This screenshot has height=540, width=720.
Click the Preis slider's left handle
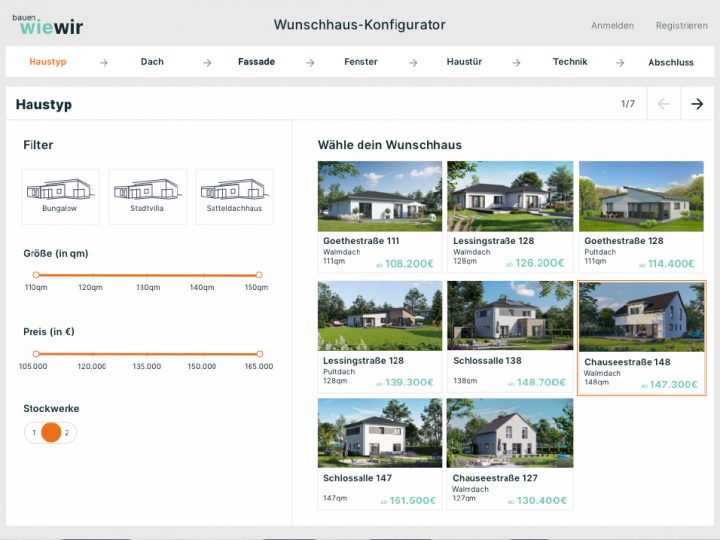click(x=36, y=353)
